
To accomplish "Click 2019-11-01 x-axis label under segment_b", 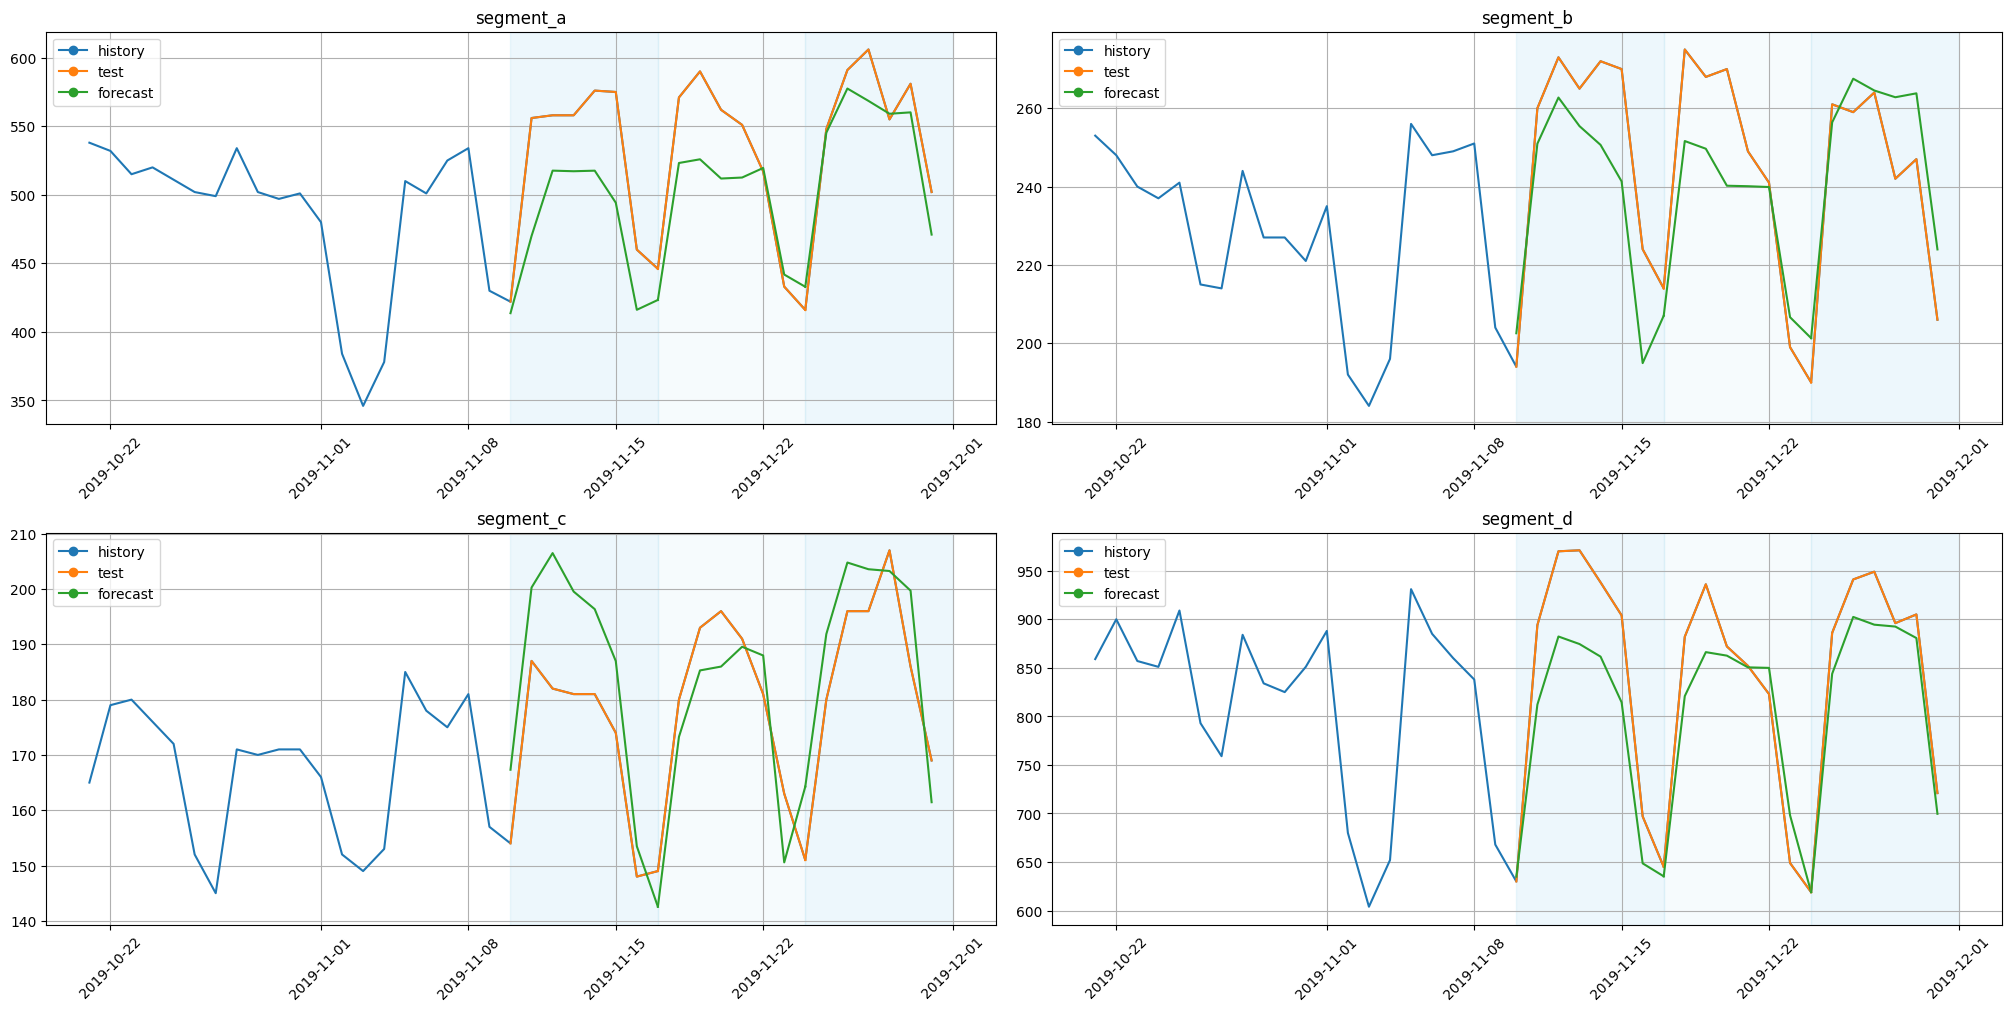I will tap(1325, 470).
